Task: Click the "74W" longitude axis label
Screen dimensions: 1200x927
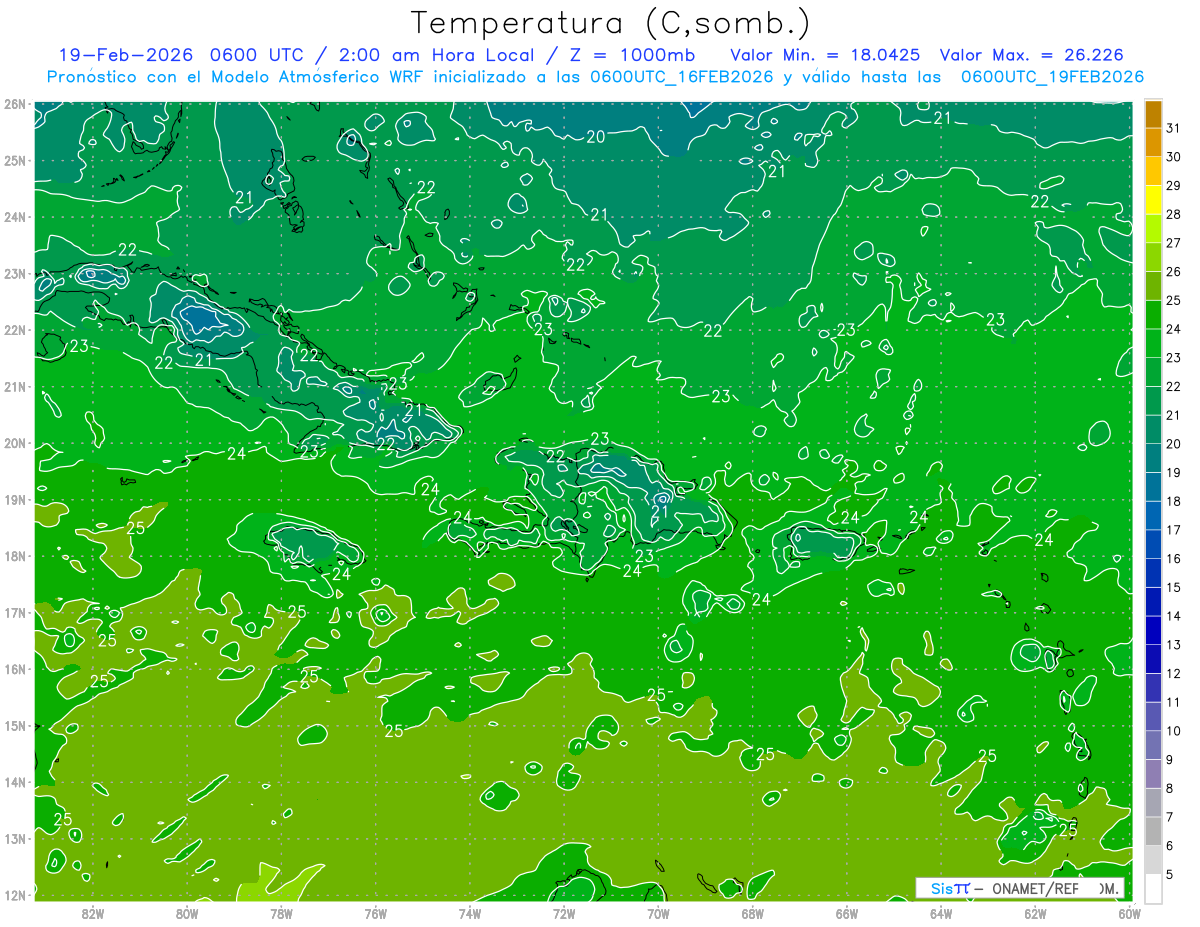Action: click(x=469, y=913)
